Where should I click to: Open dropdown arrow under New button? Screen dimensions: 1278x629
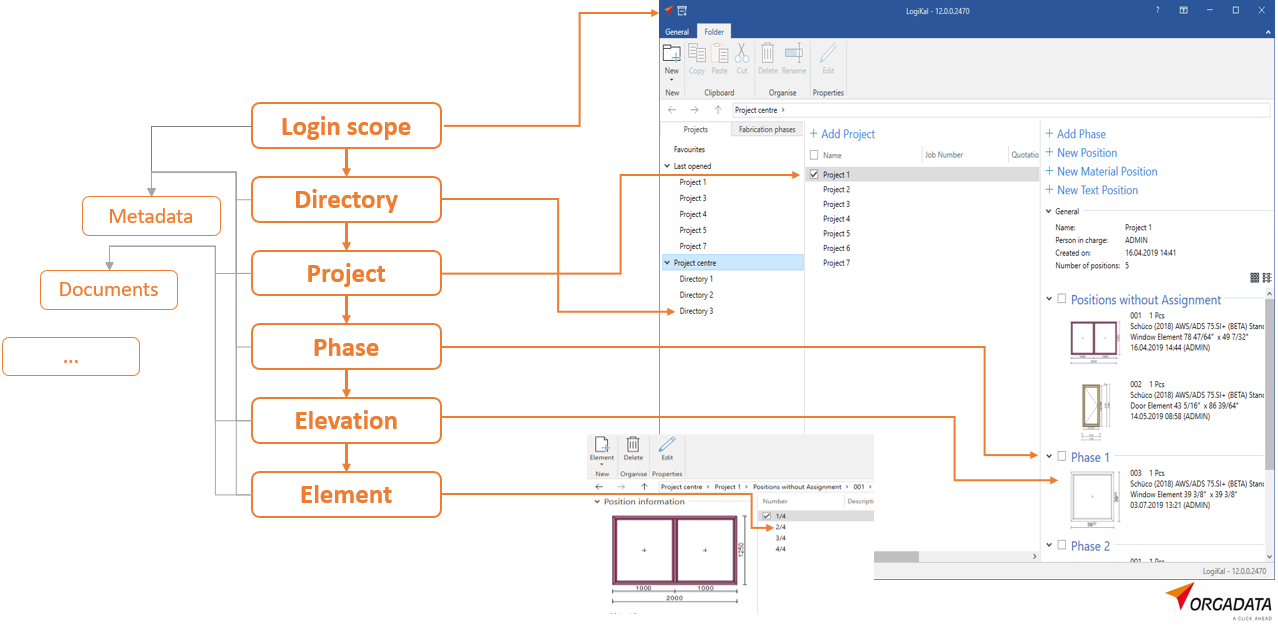coord(672,80)
